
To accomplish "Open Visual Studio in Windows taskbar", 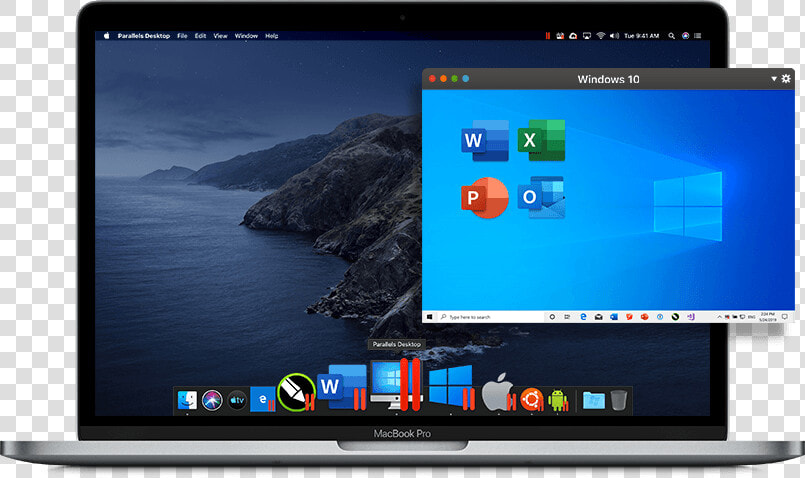I will (691, 317).
